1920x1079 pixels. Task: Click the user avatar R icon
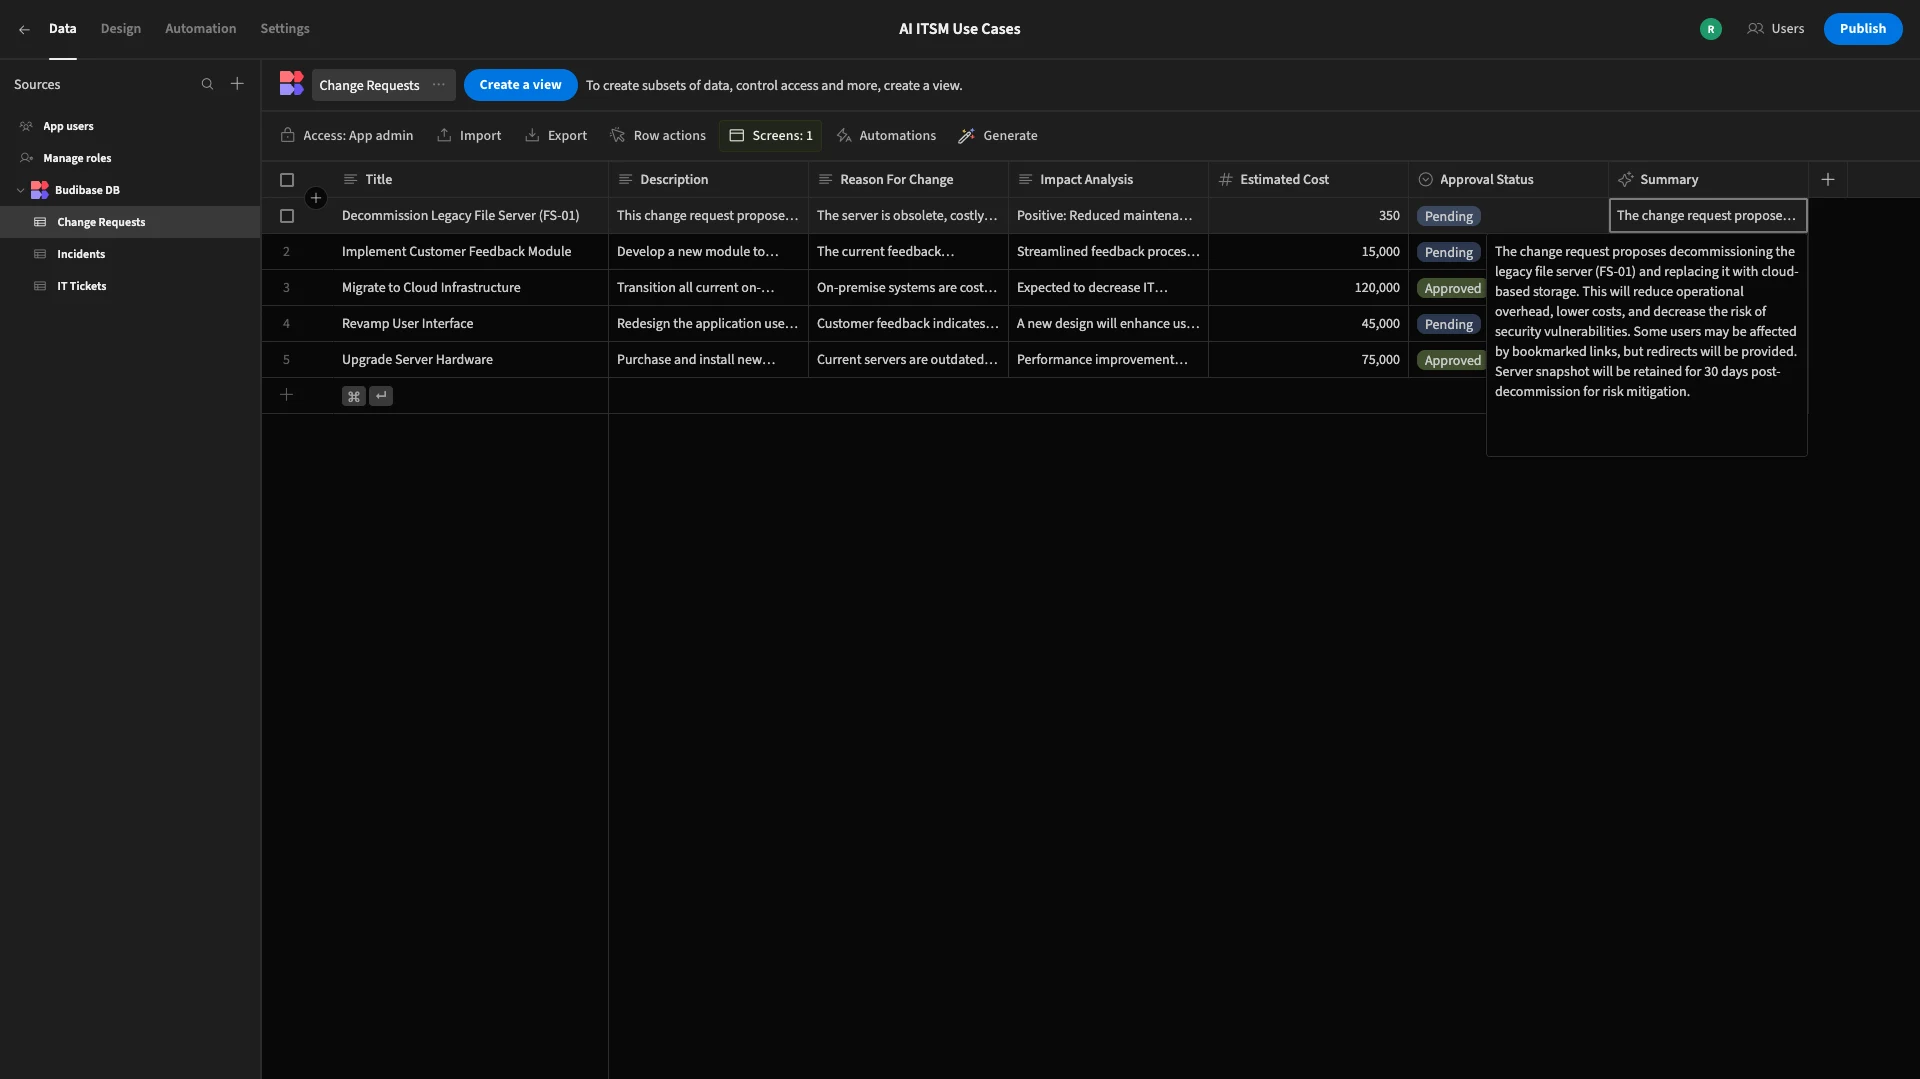click(1710, 29)
